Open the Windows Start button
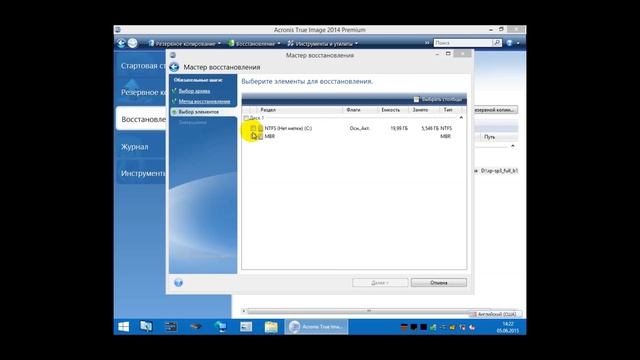 point(124,327)
